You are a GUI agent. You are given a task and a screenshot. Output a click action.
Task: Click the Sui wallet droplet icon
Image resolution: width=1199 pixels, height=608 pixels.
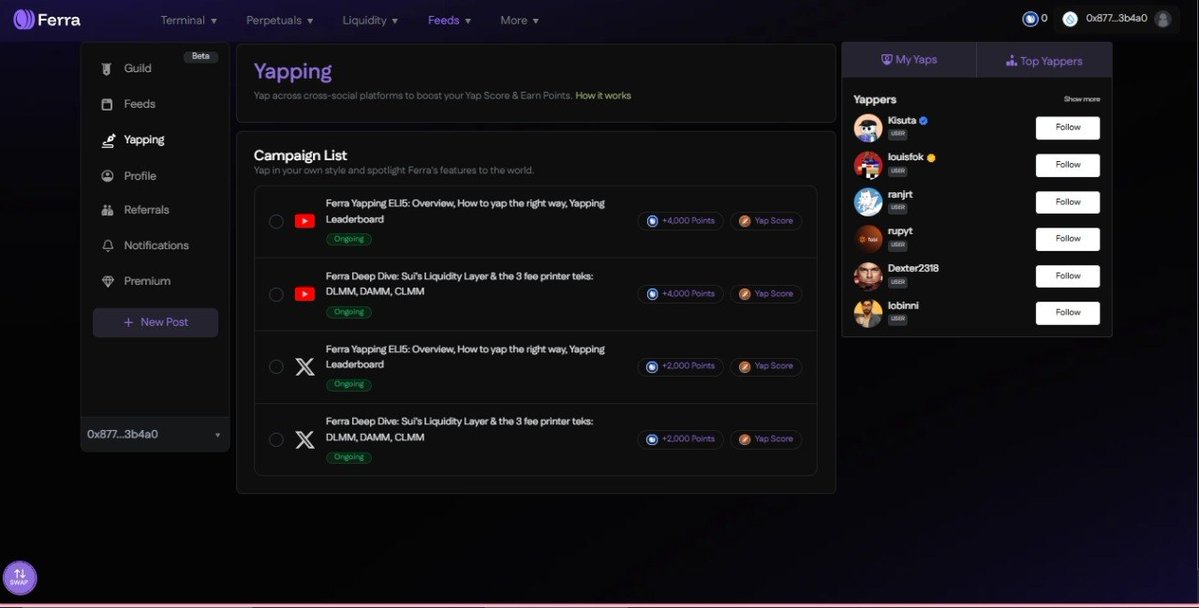(x=1070, y=19)
